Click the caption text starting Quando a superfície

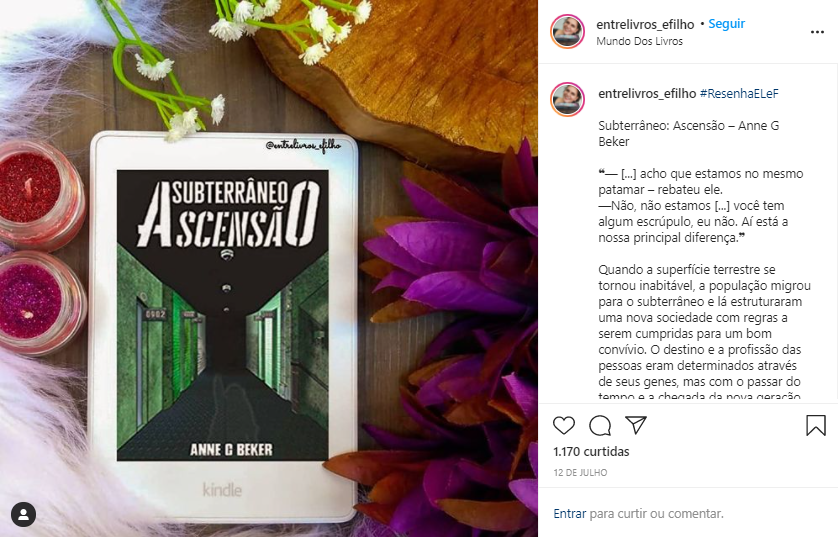coord(704,332)
